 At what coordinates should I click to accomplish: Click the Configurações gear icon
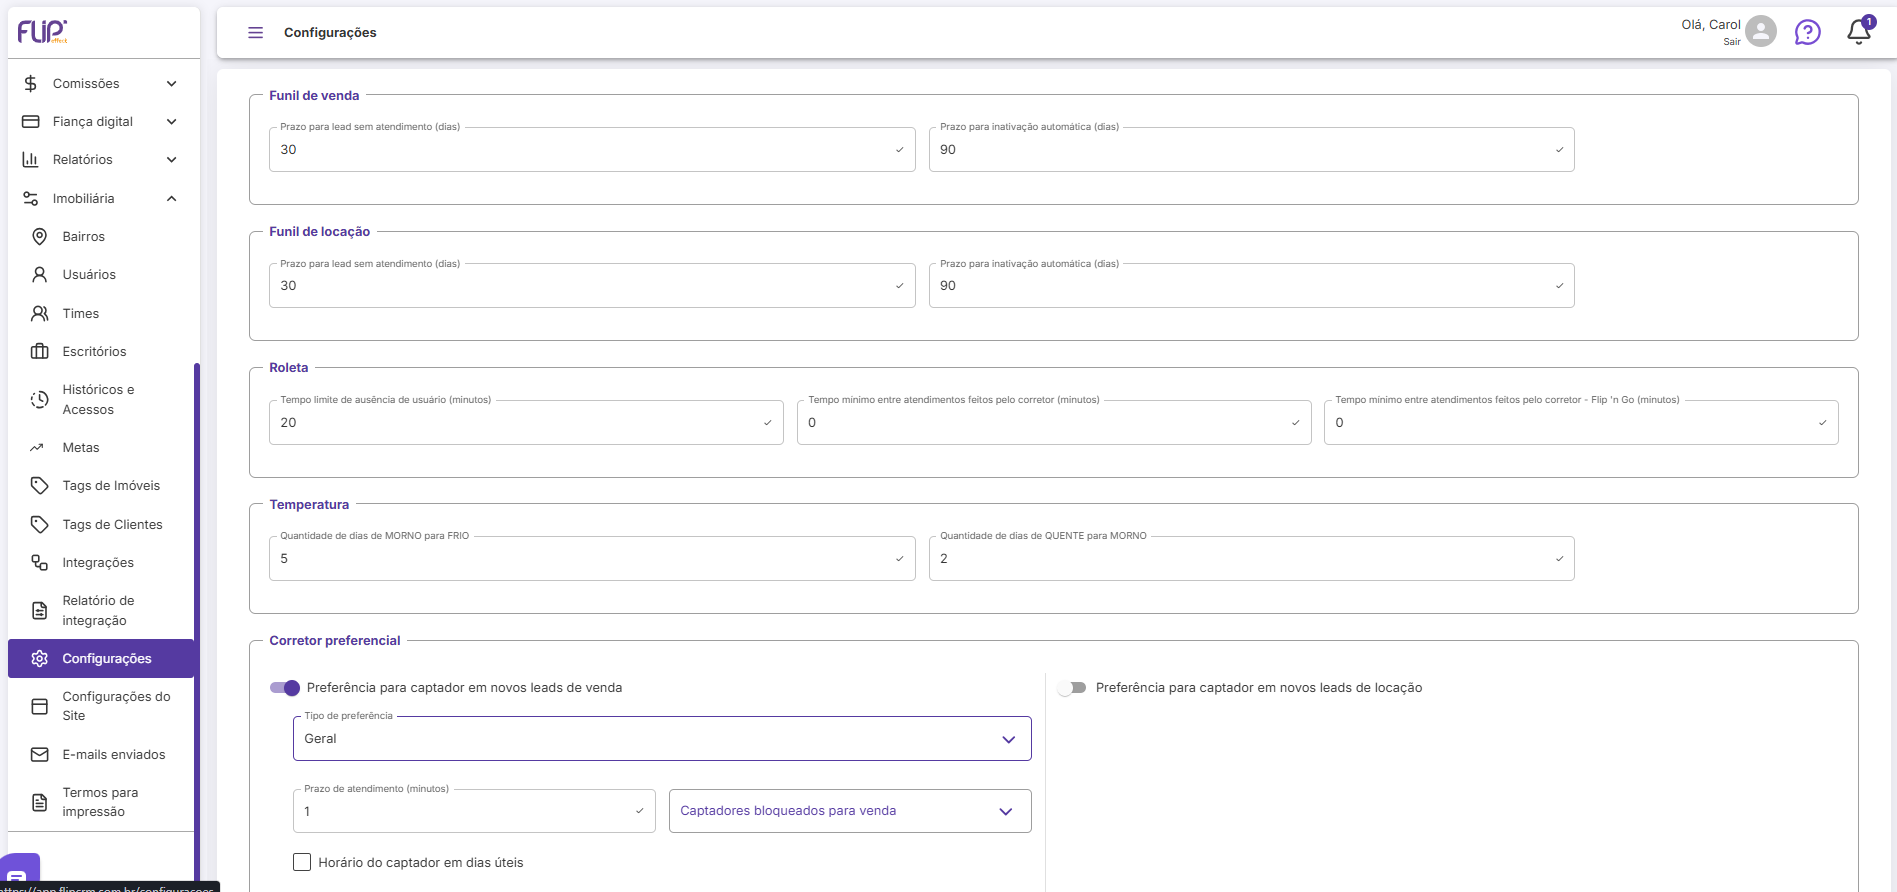(x=40, y=659)
